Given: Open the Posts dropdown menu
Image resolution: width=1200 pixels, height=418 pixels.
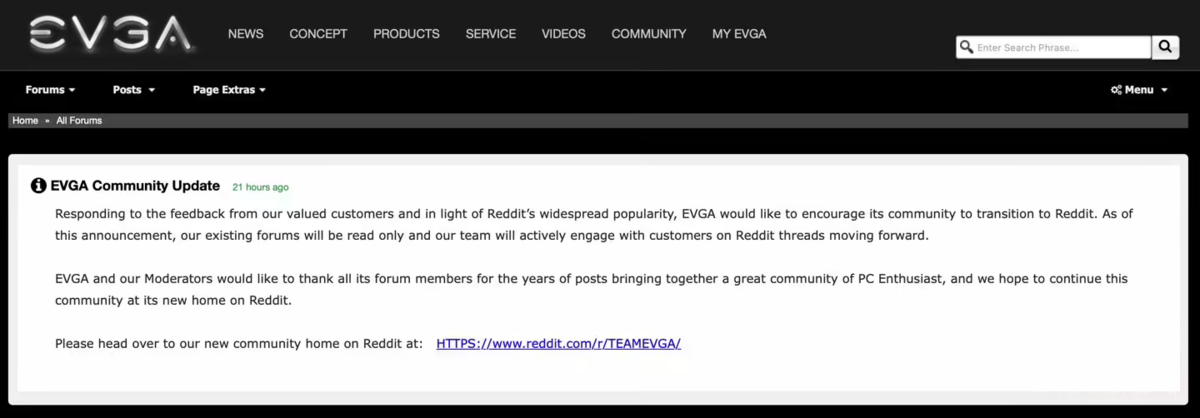Looking at the screenshot, I should (134, 90).
